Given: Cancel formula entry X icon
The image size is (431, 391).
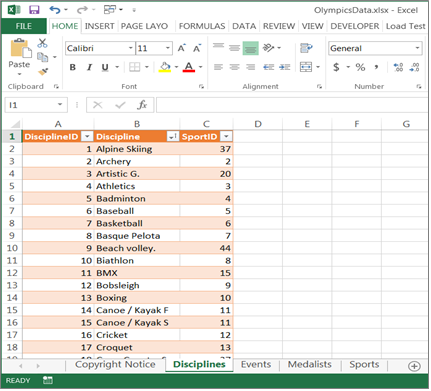Looking at the screenshot, I should 97,105.
